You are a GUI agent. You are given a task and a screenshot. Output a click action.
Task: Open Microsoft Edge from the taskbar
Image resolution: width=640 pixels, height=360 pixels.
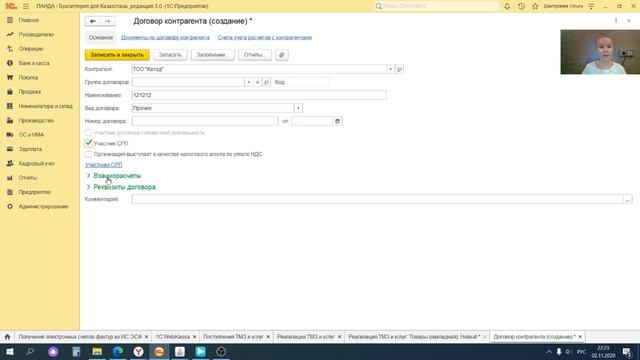[x=118, y=351]
